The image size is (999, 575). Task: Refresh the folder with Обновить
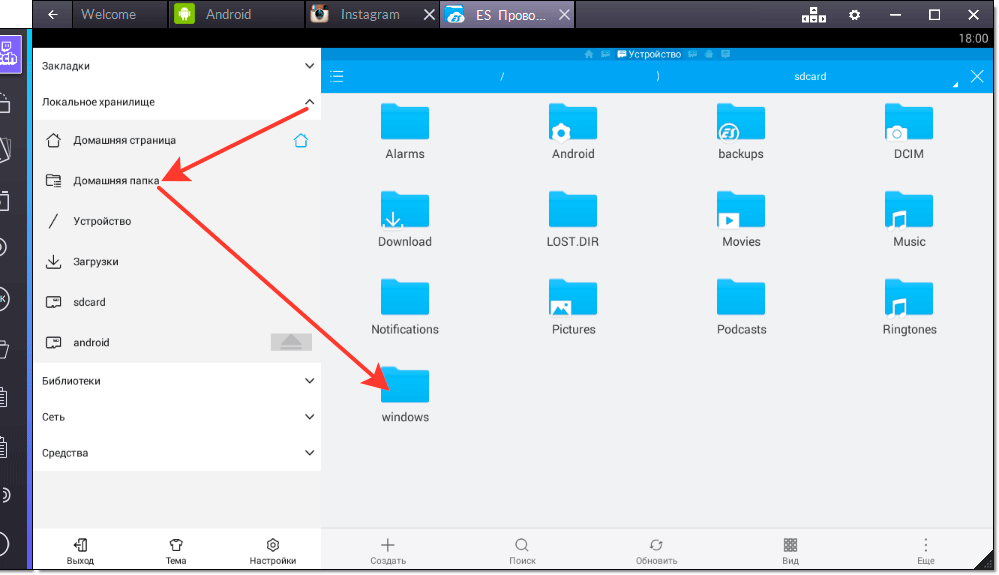pyautogui.click(x=656, y=551)
